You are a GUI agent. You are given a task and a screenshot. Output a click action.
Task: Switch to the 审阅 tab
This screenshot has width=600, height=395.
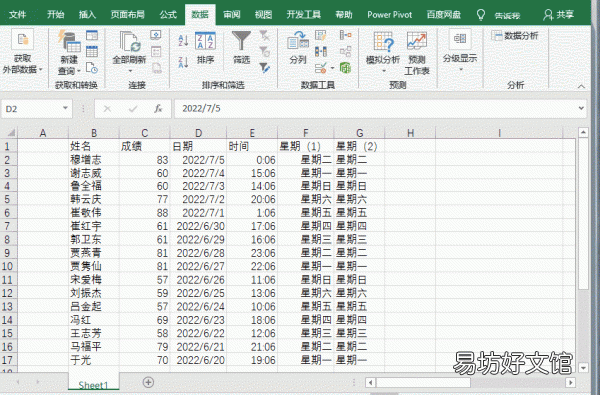pyautogui.click(x=232, y=15)
